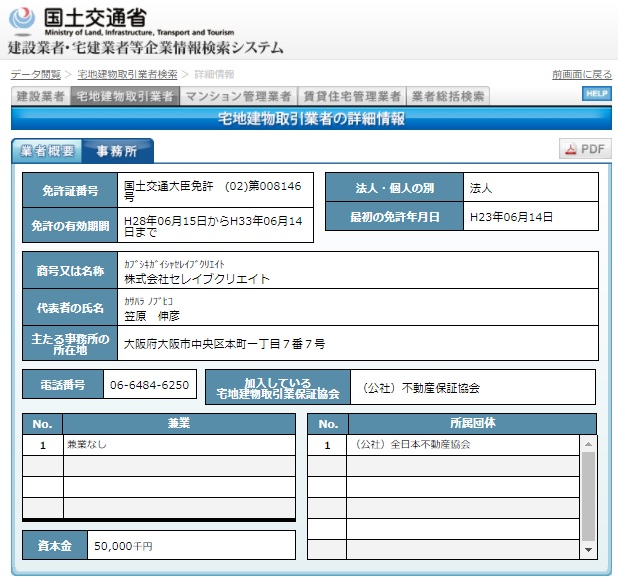618x581 pixels.
Task: Click company name 株式会社セレイブクリエイト
Action: coord(197,279)
